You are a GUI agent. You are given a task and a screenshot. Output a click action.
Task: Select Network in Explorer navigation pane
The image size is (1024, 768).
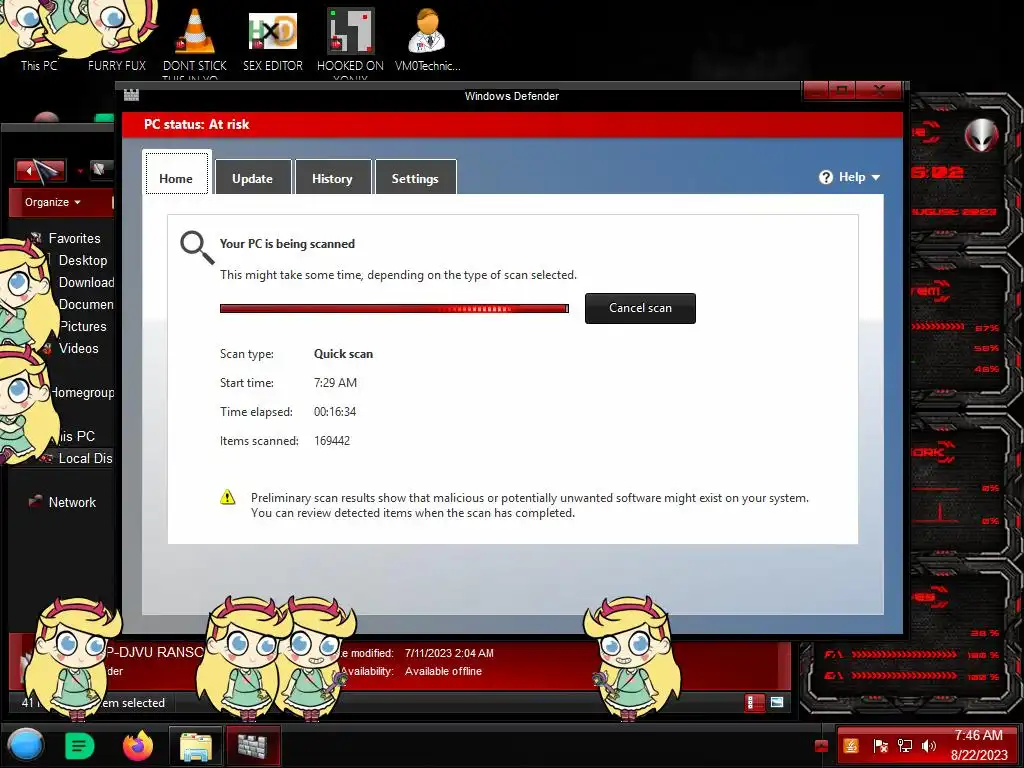(x=72, y=502)
